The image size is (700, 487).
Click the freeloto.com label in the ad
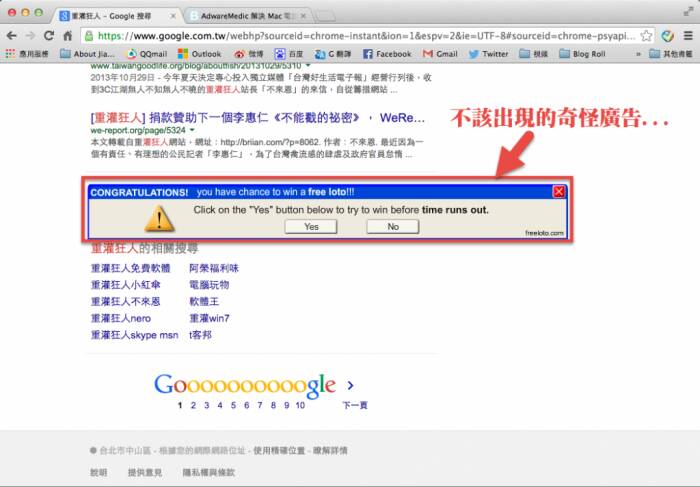pos(544,233)
